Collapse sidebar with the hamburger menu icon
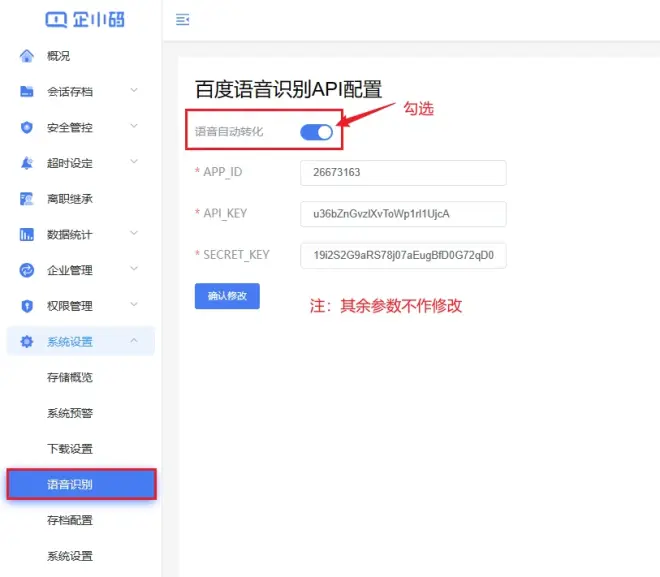Viewport: 660px width, 577px height. (182, 20)
